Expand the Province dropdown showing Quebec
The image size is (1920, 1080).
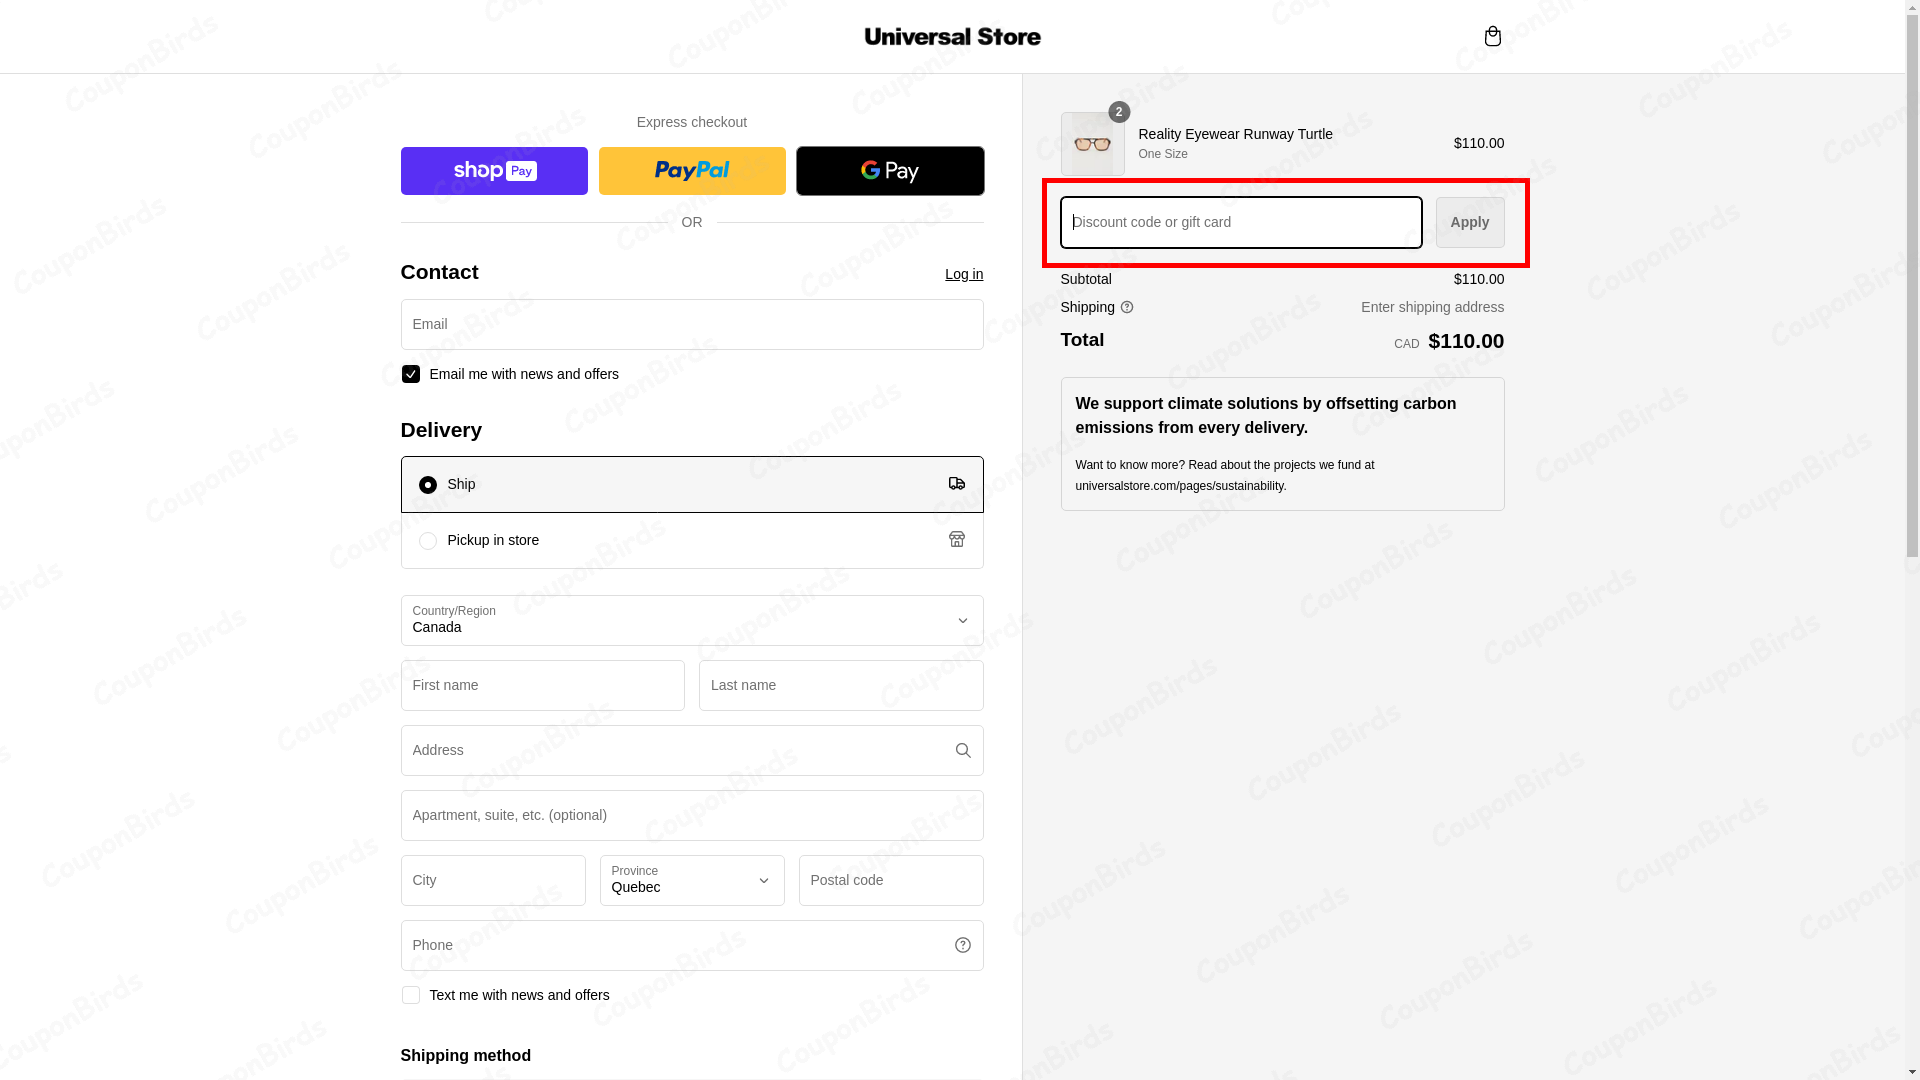692,881
